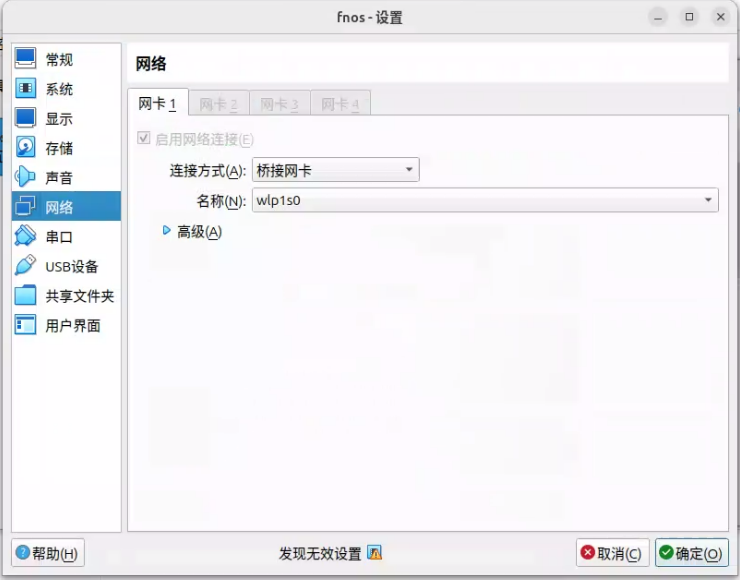
Task: Open the 连接方式 dropdown showing 桥接网卡
Action: pos(336,170)
